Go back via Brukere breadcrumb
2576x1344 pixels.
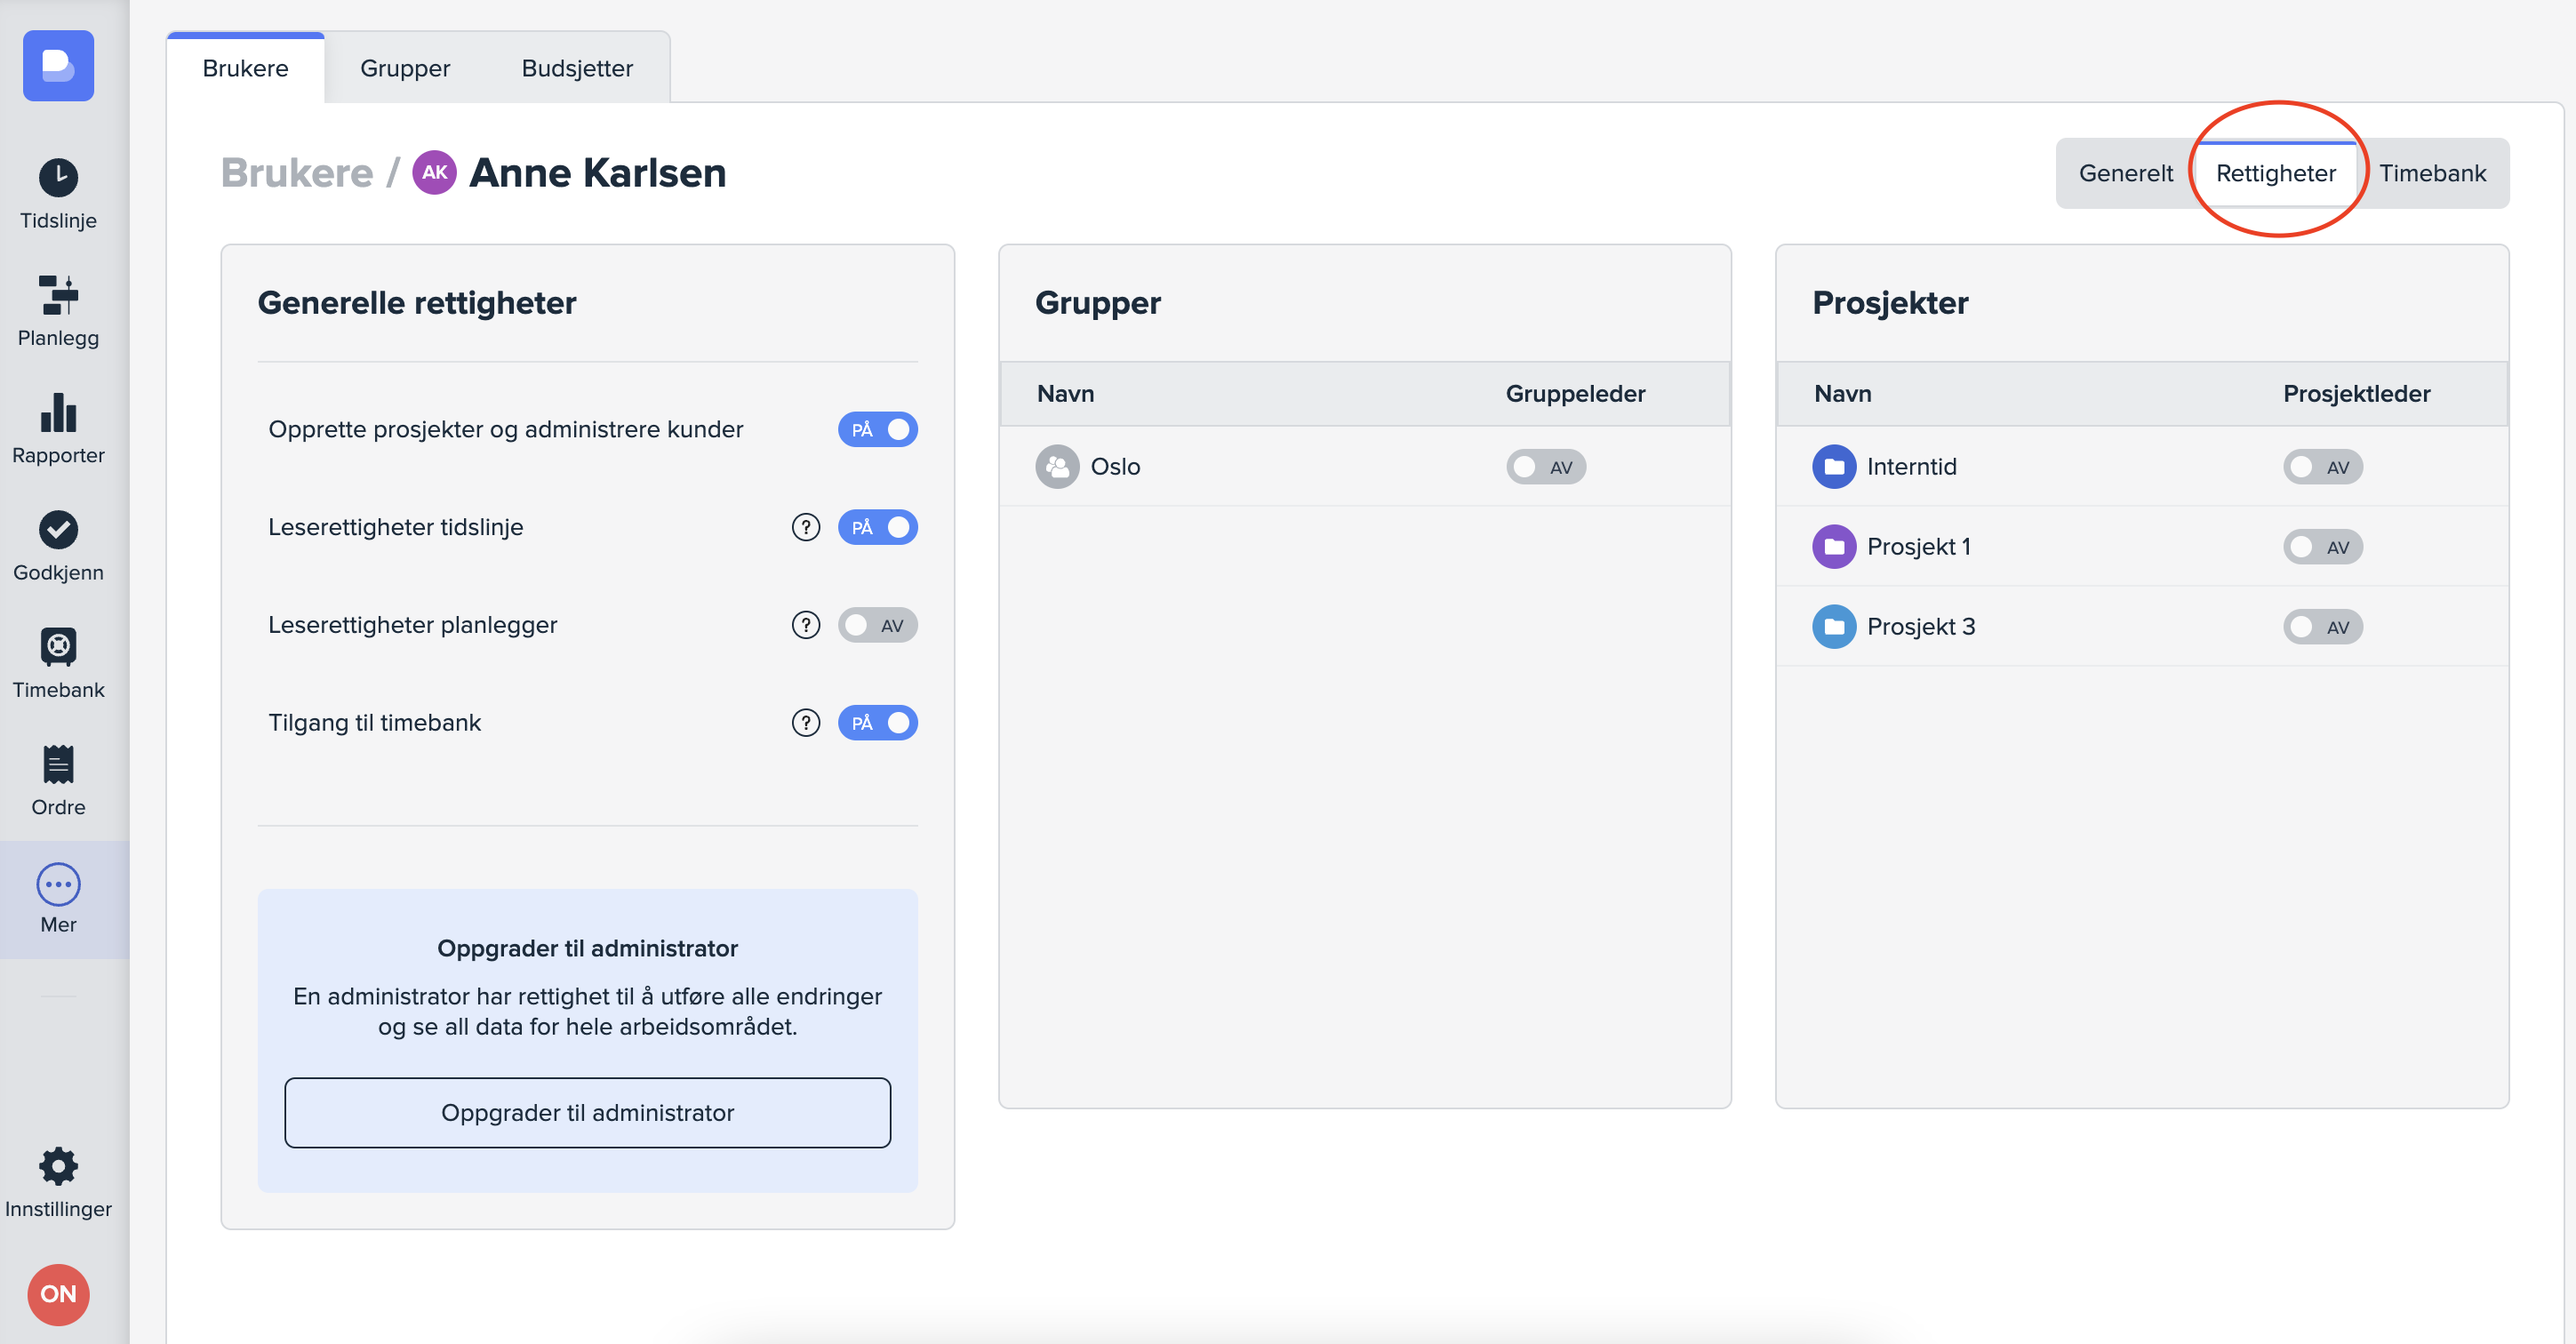[x=296, y=173]
